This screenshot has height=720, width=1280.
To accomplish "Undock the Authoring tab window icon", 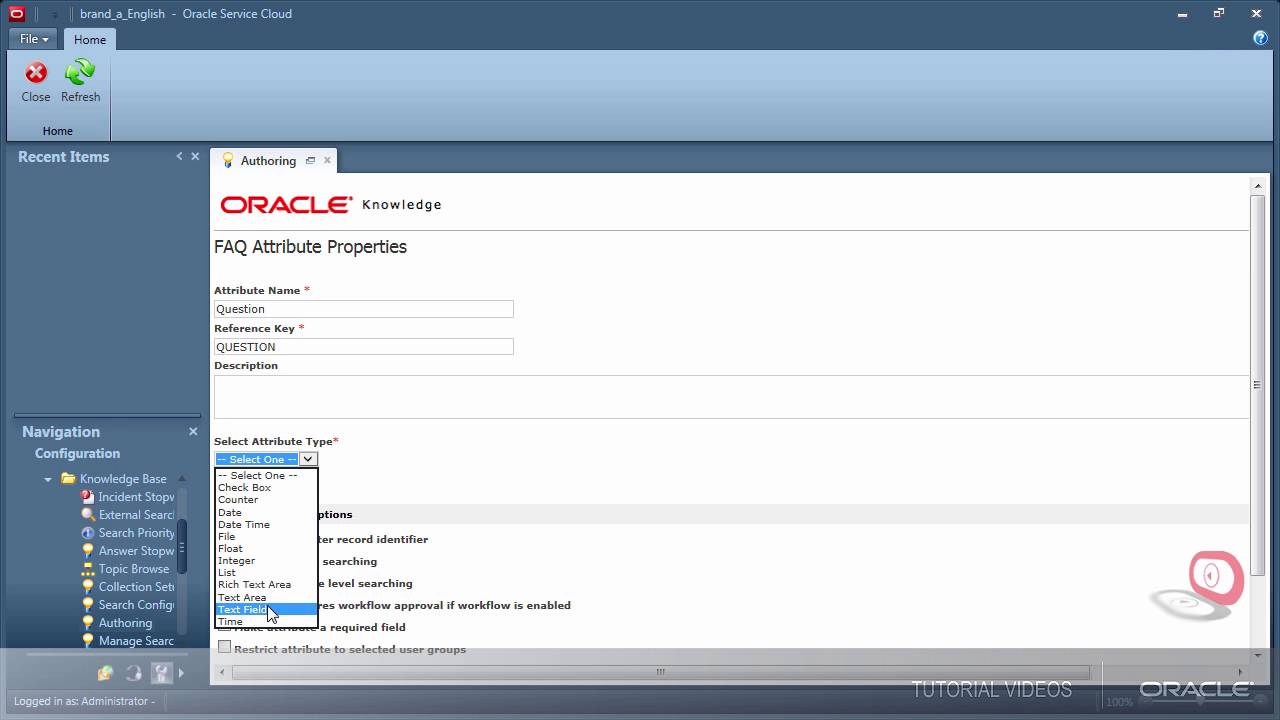I will [310, 160].
